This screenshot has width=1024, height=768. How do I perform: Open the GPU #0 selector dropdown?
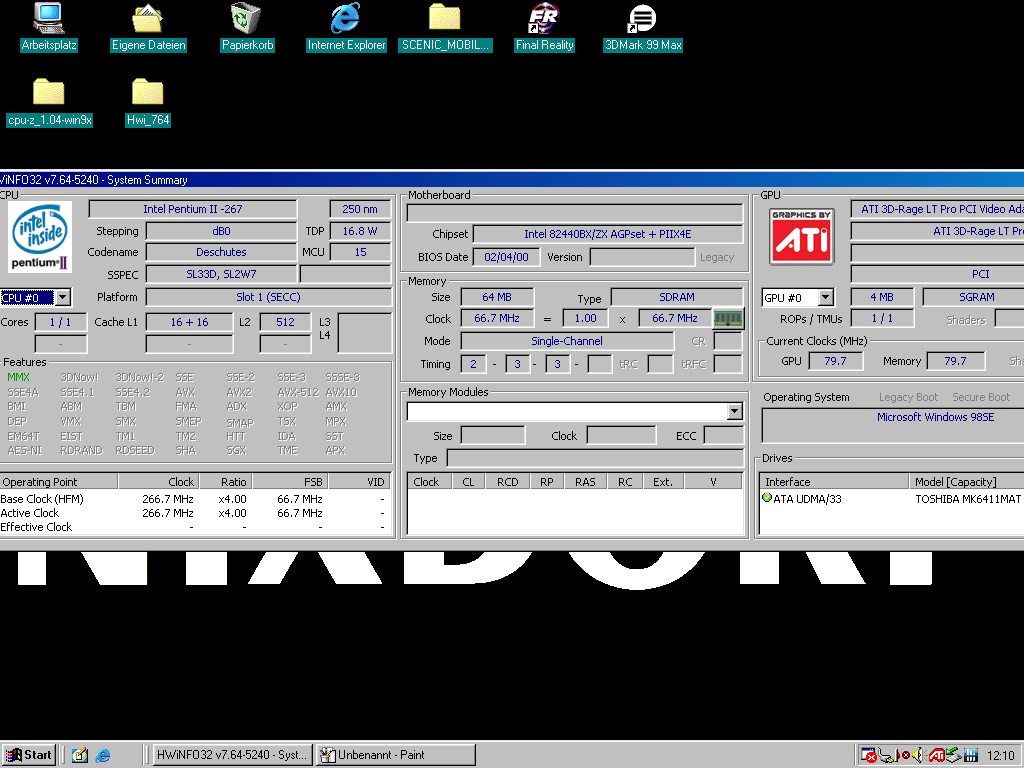tap(826, 298)
